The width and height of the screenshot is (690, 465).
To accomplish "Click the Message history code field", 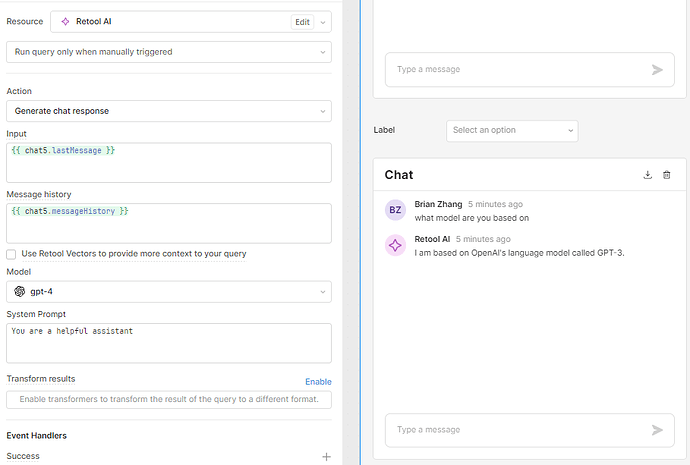I will click(169, 223).
